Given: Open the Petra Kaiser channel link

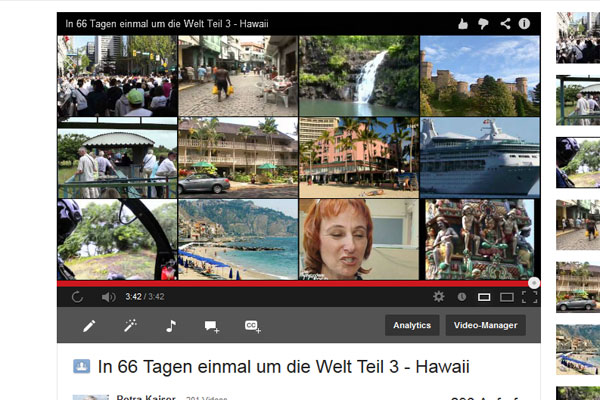Looking at the screenshot, I should click(x=146, y=397).
